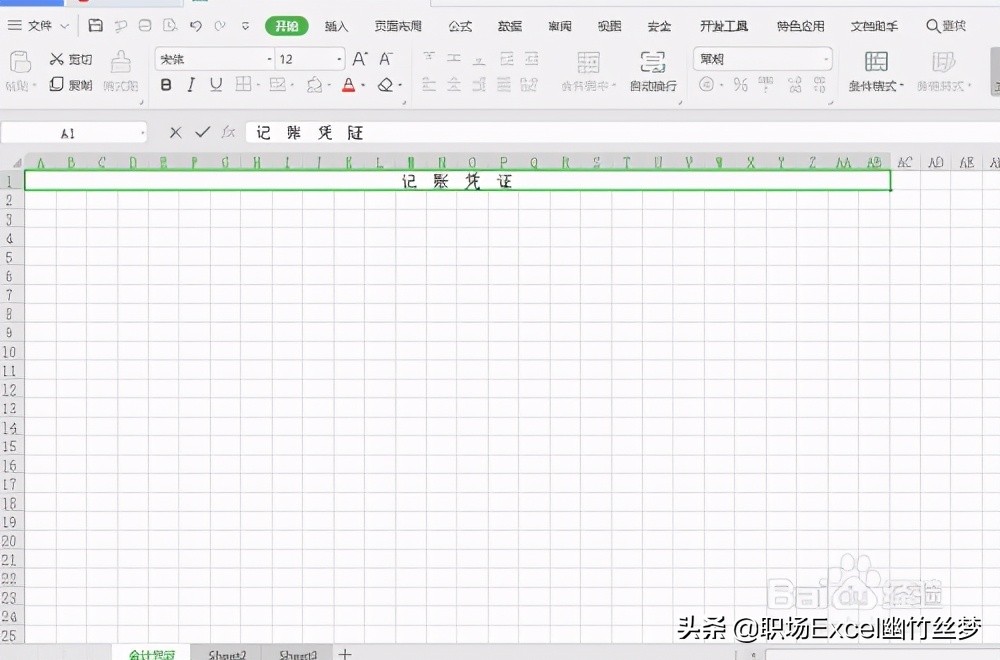
Task: Click the Undo icon
Action: click(x=195, y=26)
